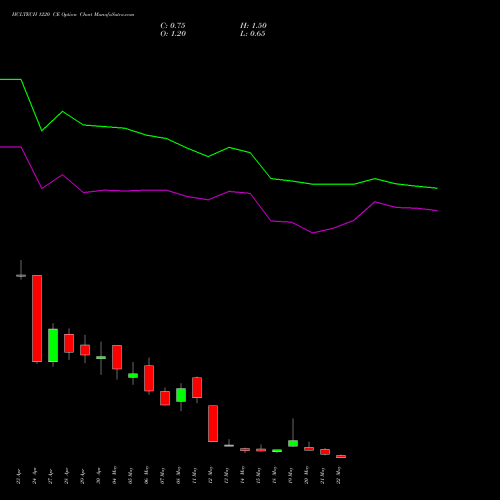The image size is (500, 500).
Task: Click the 07 May date label
Action: point(163,476)
